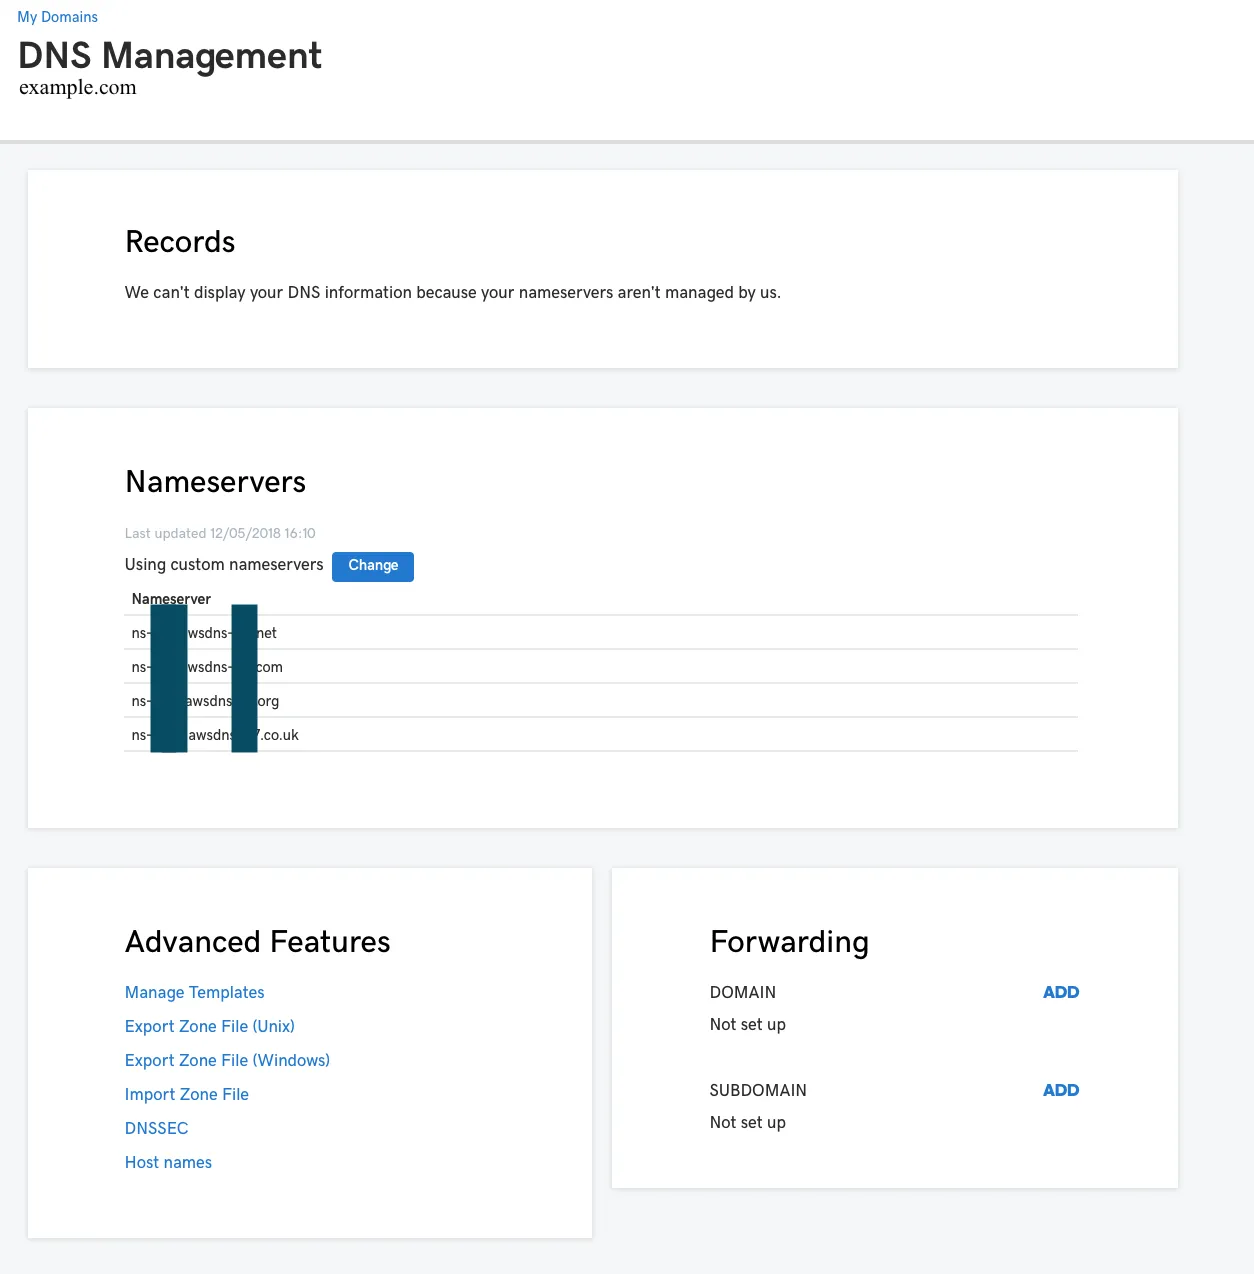Click the Change nameservers button
This screenshot has height=1274, width=1254.
(373, 566)
